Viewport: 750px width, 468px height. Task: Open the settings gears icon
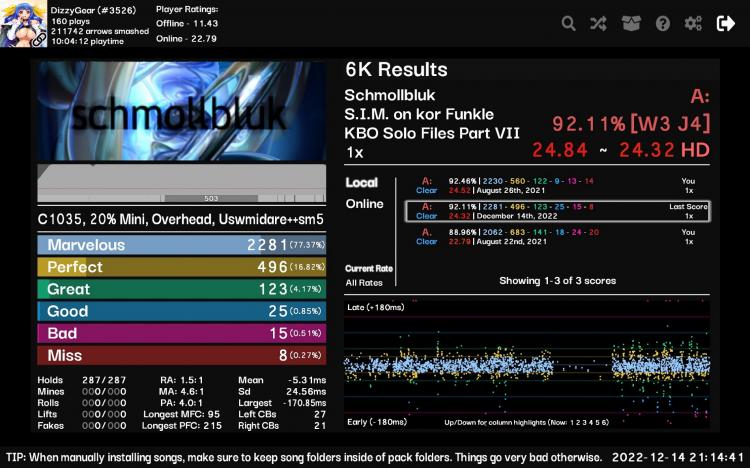pyautogui.click(x=693, y=23)
